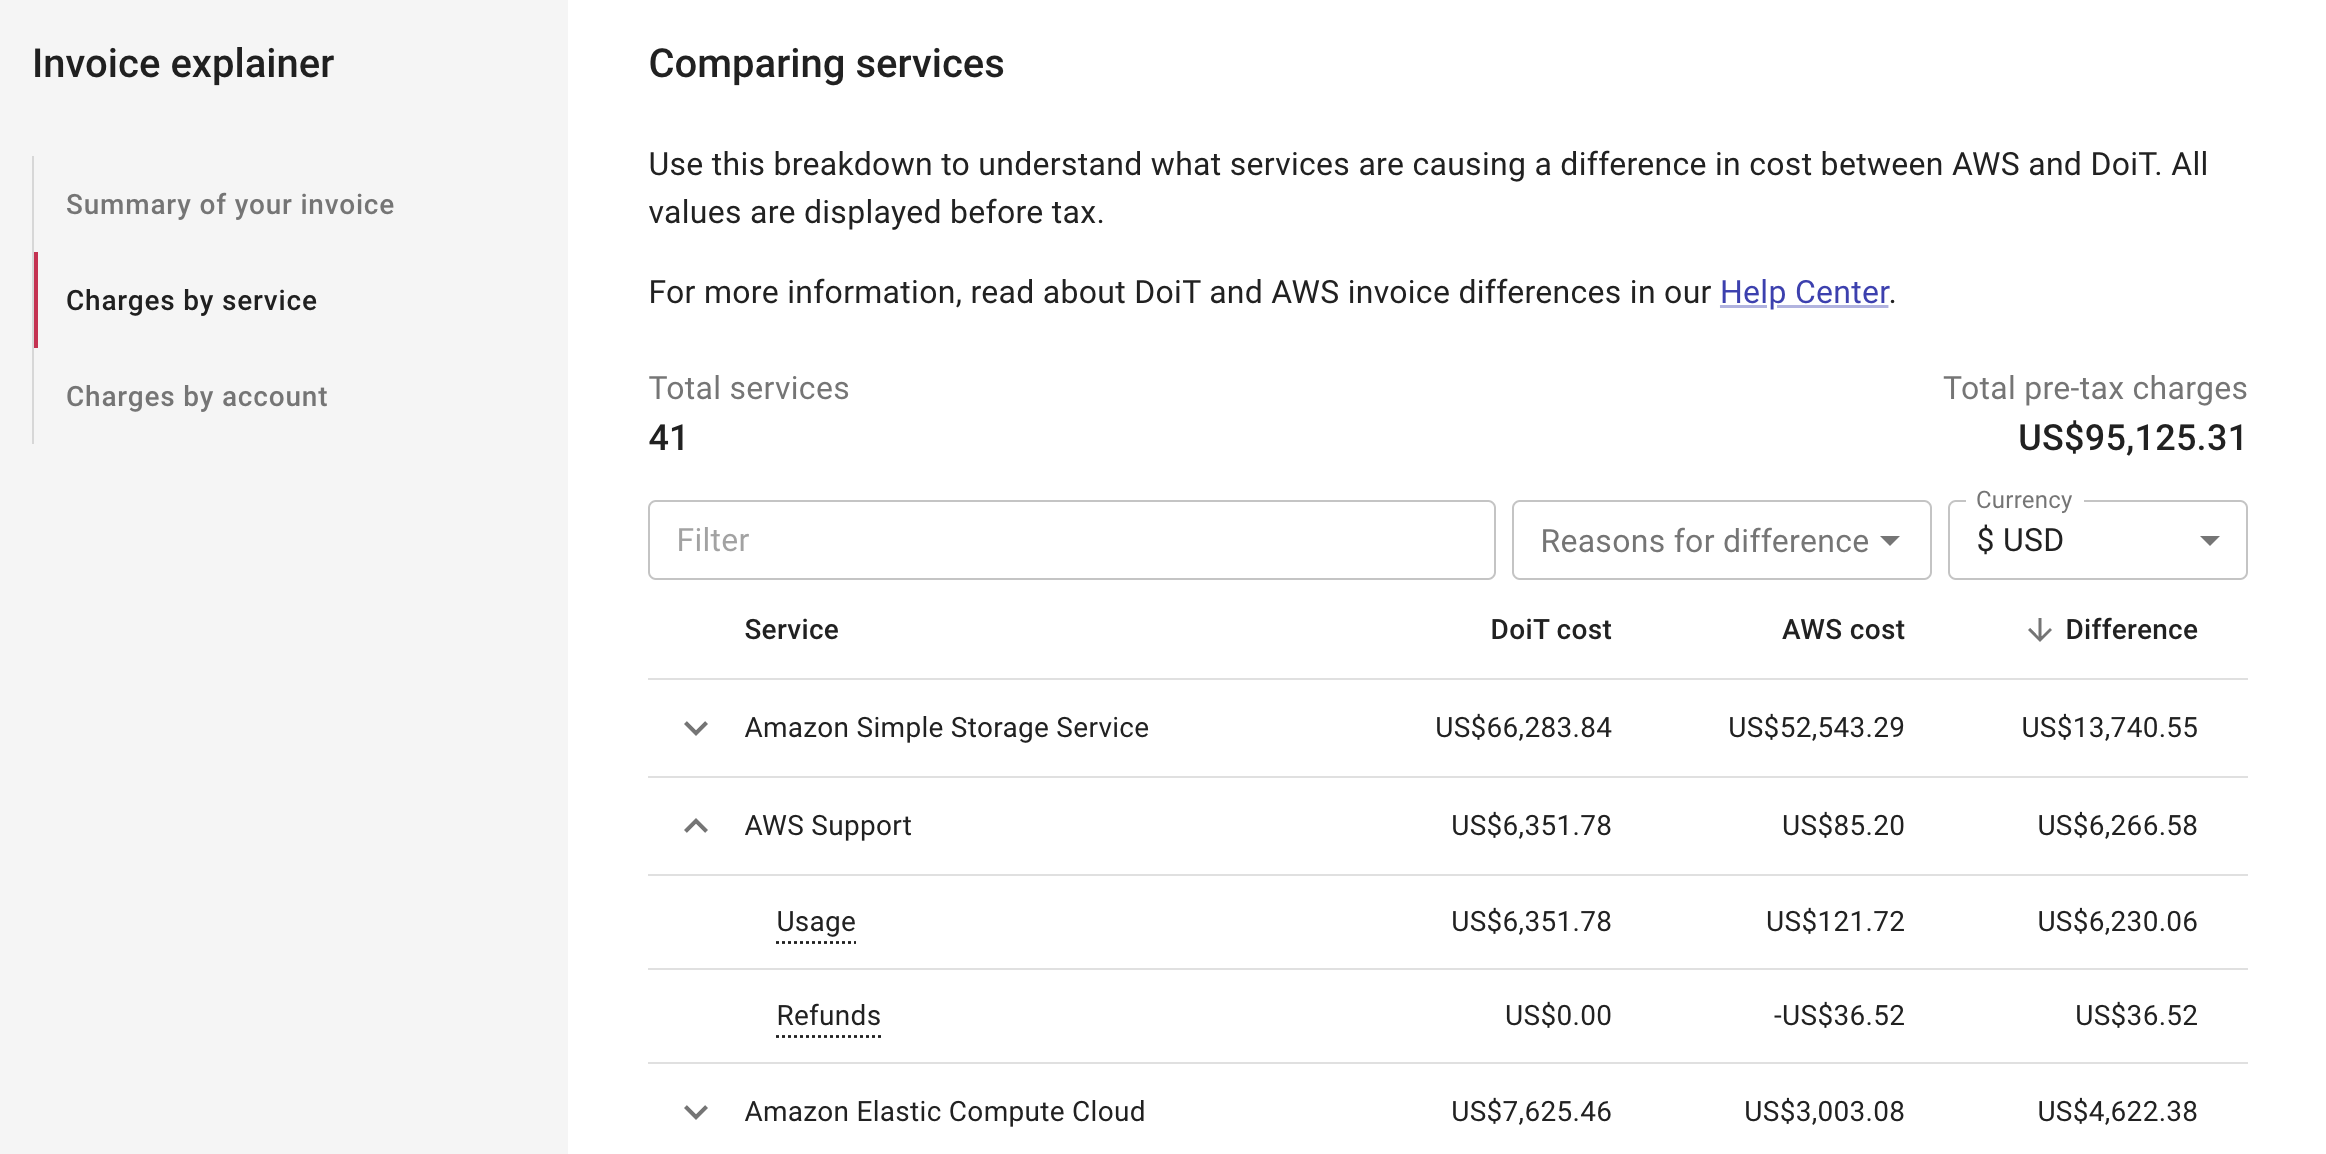The height and width of the screenshot is (1154, 2326).
Task: Click the Usage sub-item label
Action: [815, 921]
